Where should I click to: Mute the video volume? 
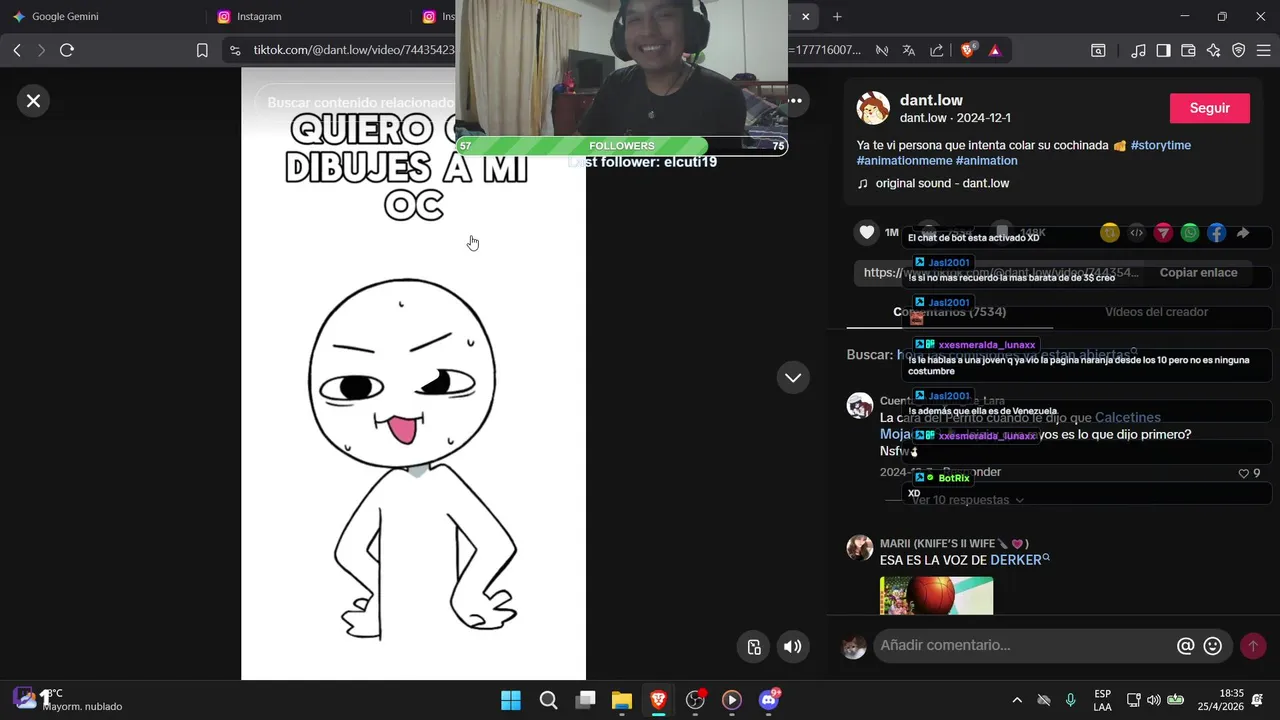(x=793, y=646)
